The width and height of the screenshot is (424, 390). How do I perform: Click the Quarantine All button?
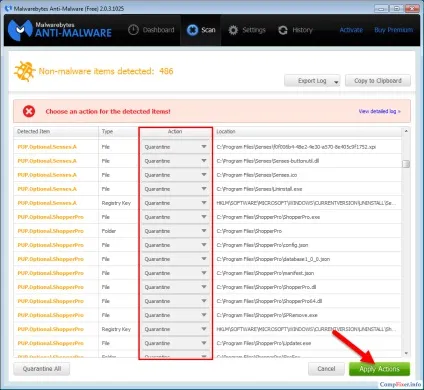pyautogui.click(x=42, y=369)
